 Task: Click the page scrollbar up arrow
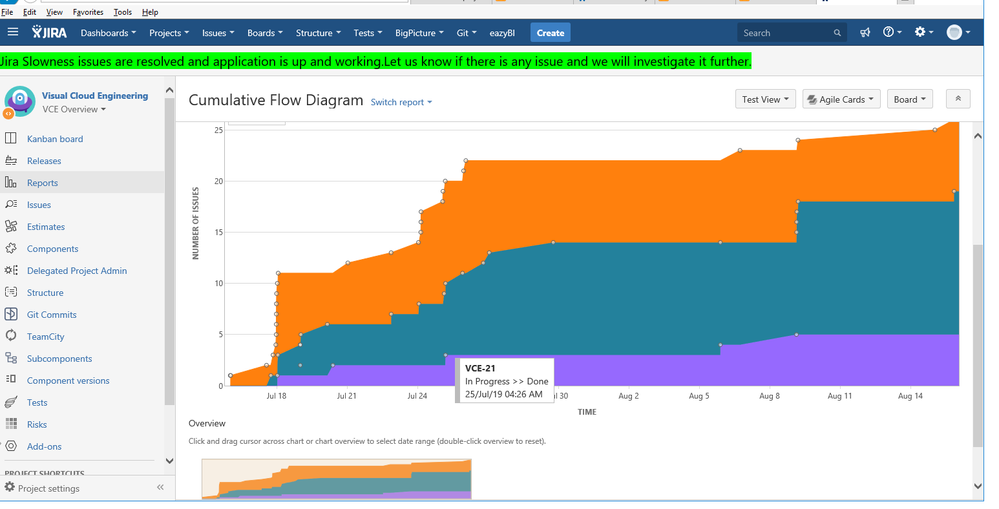coord(978,136)
